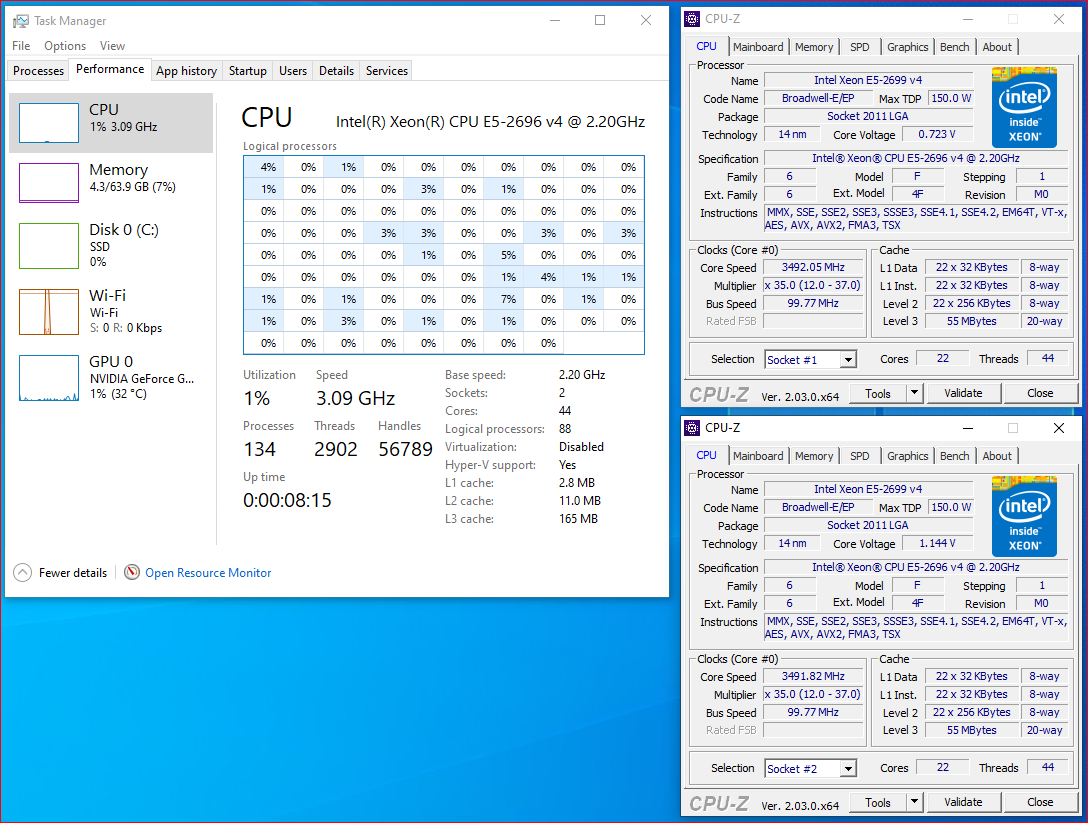Image resolution: width=1088 pixels, height=823 pixels.
Task: Click the CPU-Z icon in the bottom window title bar
Action: point(691,427)
